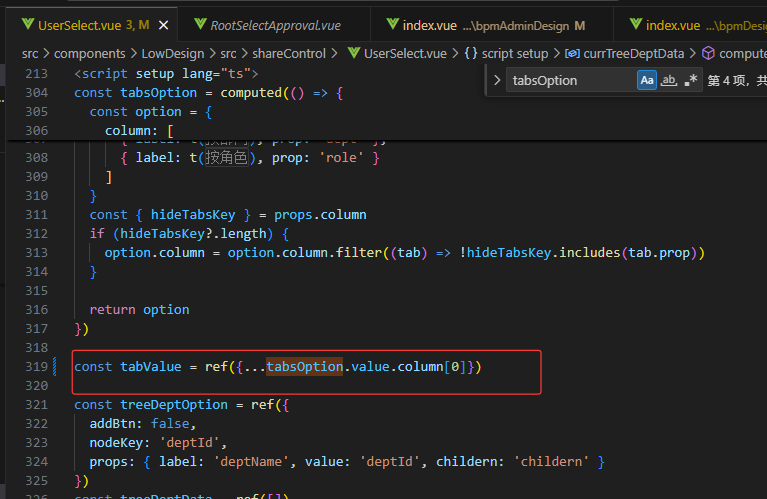Click highlighted tabsOption on line 319

(x=304, y=367)
